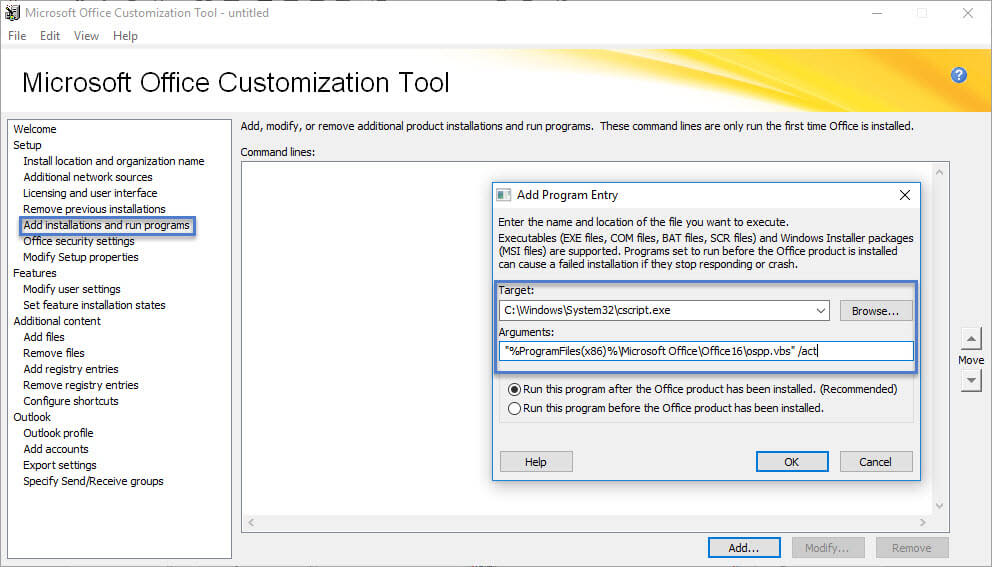Open Install location and organization name
The width and height of the screenshot is (992, 567).
click(114, 161)
